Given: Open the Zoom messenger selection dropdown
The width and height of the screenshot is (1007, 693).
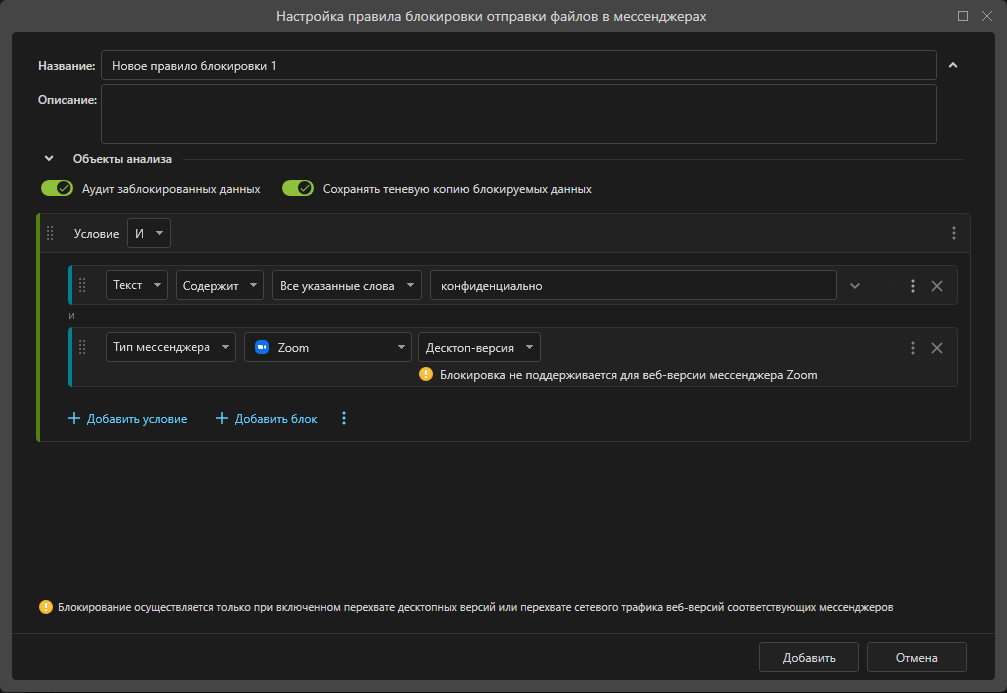Looking at the screenshot, I should tap(328, 348).
